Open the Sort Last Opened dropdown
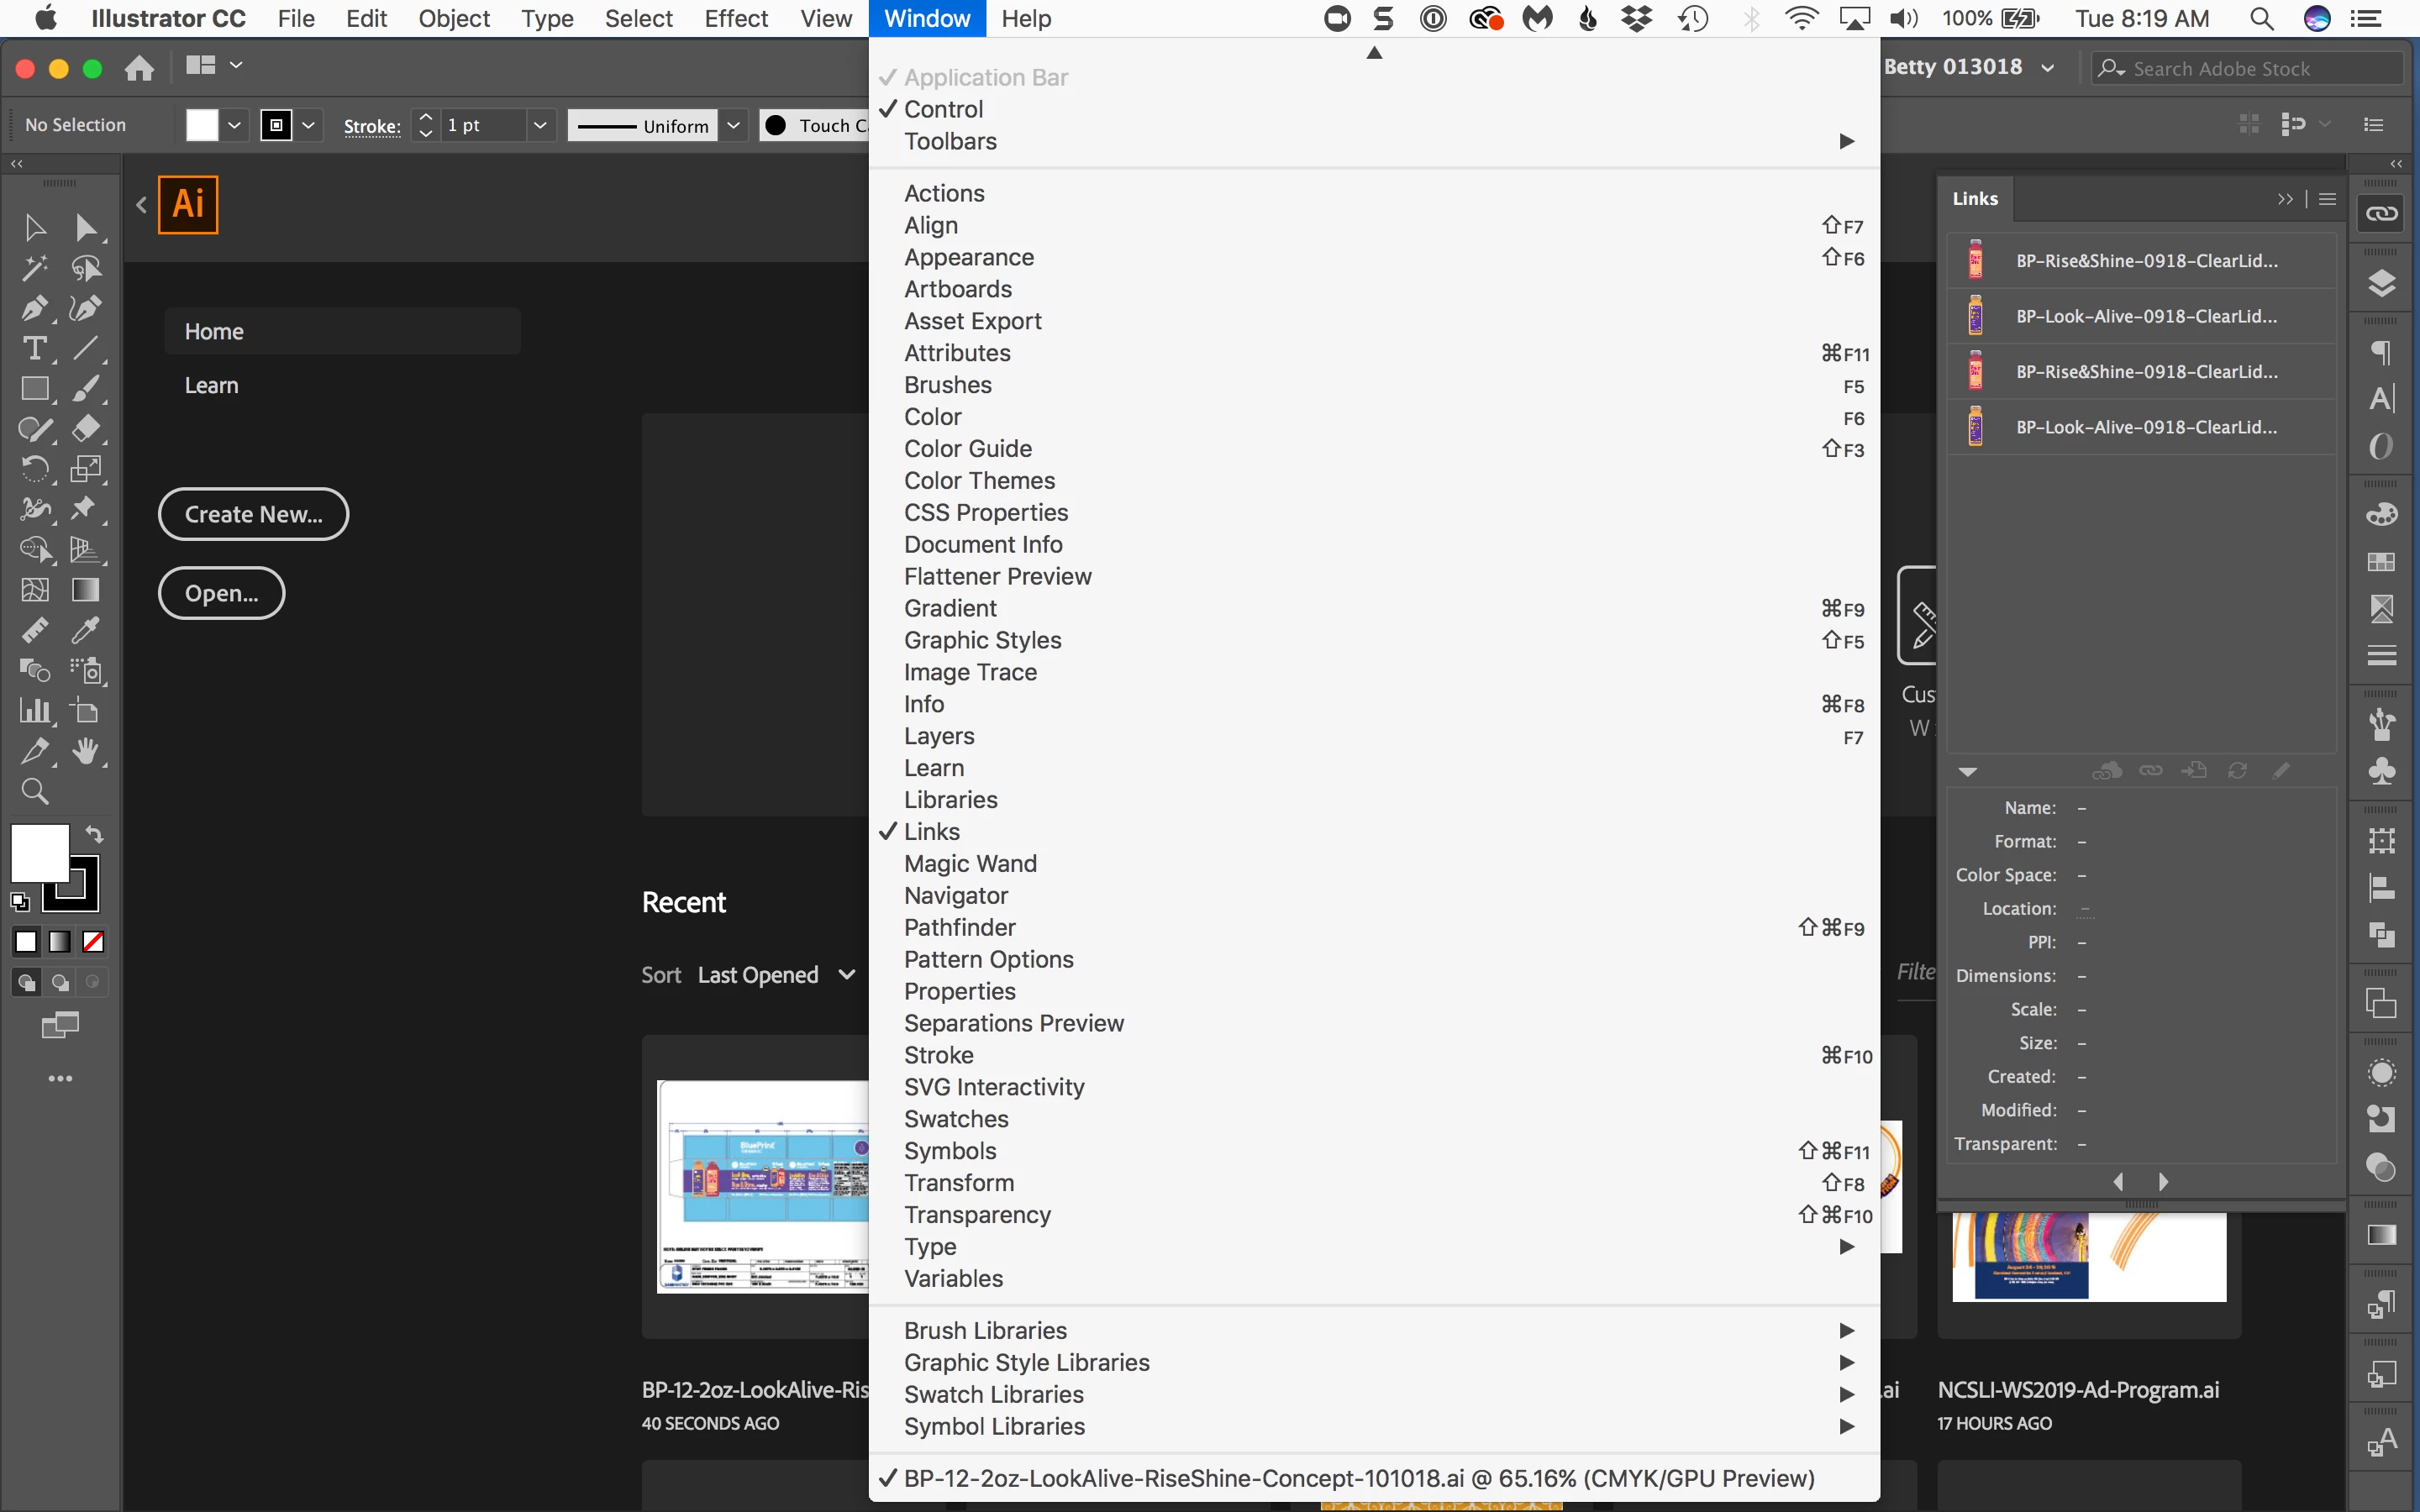The height and width of the screenshot is (1512, 2420). tap(775, 975)
